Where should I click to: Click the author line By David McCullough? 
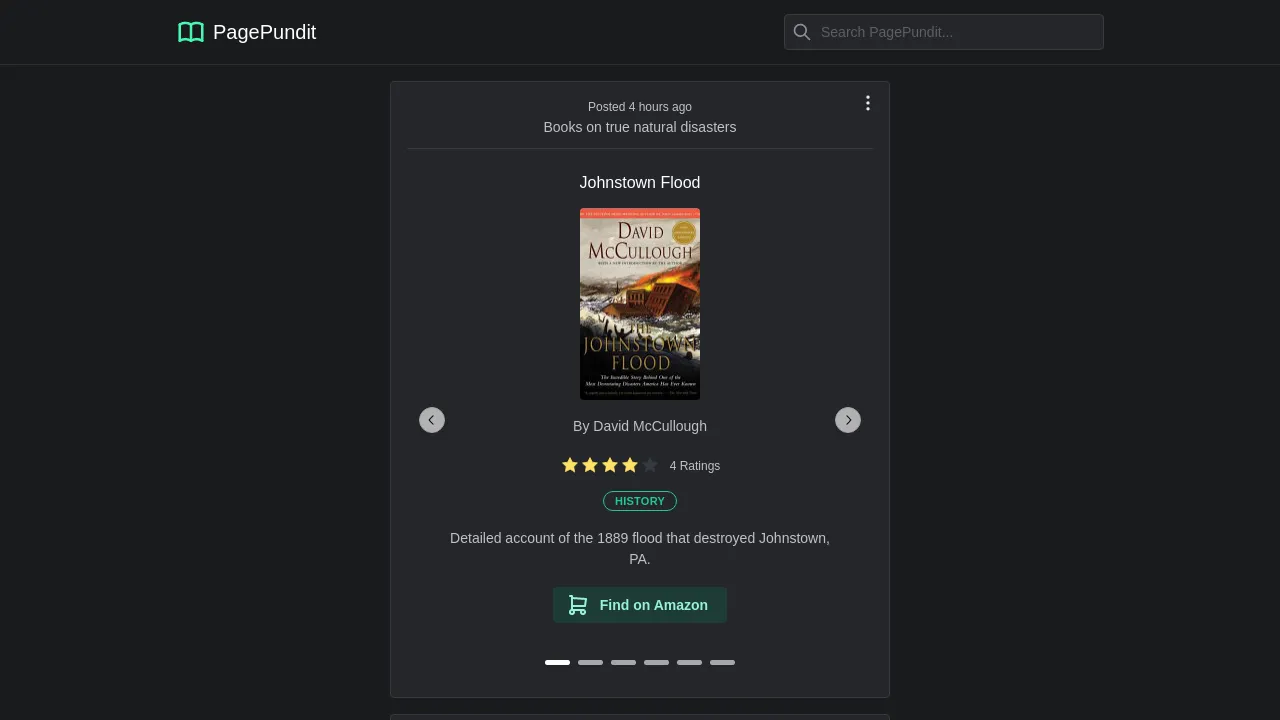pos(640,426)
